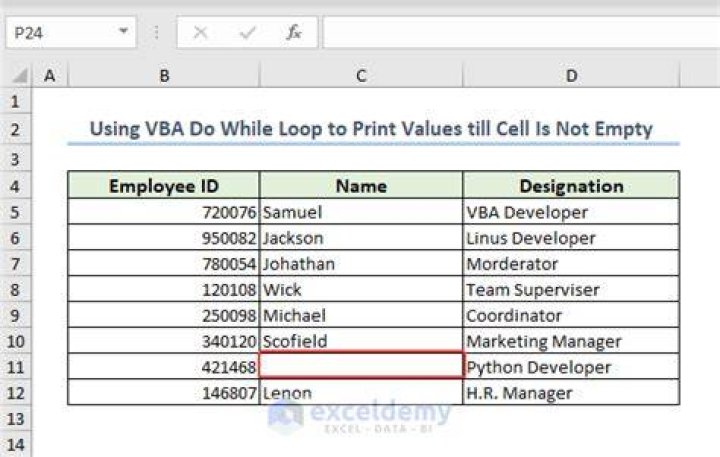Select column A header
Viewport: 720px width, 457px height.
point(50,75)
